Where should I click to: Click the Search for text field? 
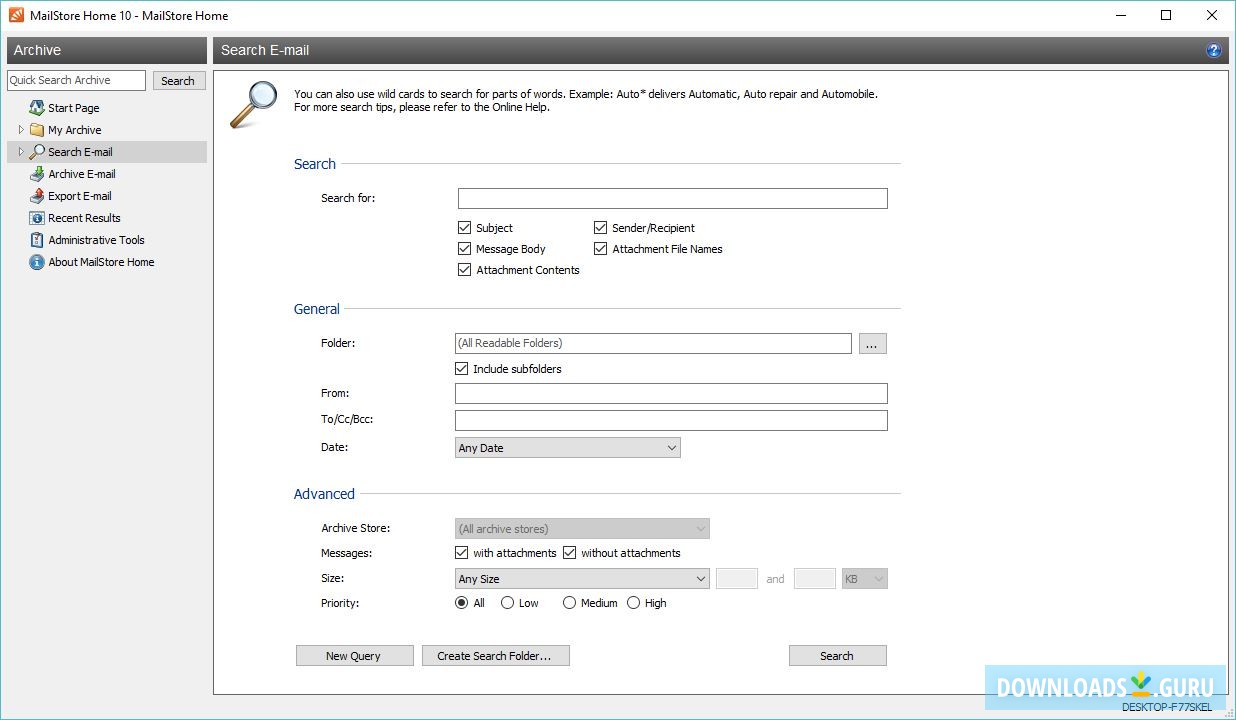[x=672, y=198]
